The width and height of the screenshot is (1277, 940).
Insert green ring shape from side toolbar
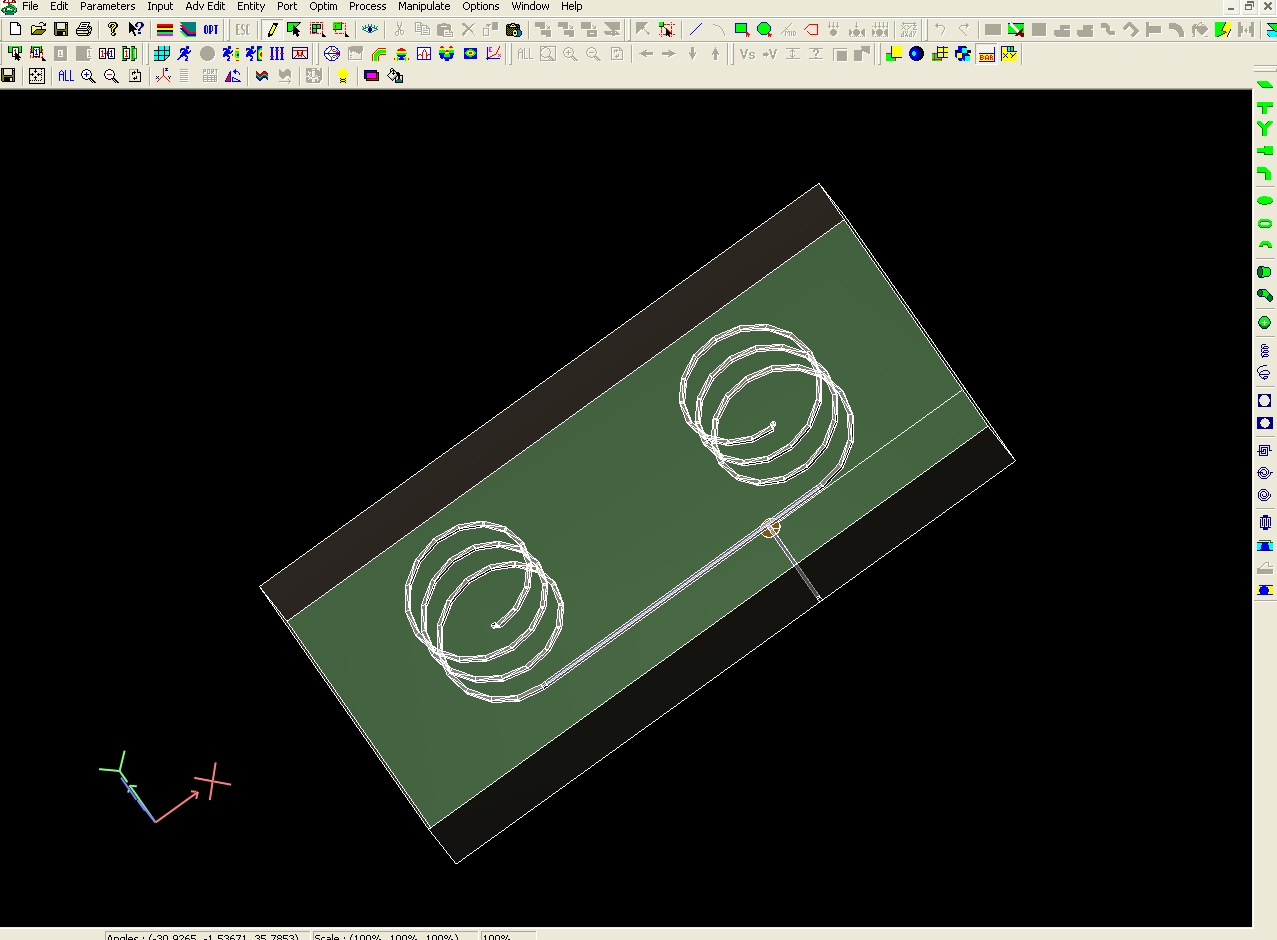pyautogui.click(x=1265, y=224)
